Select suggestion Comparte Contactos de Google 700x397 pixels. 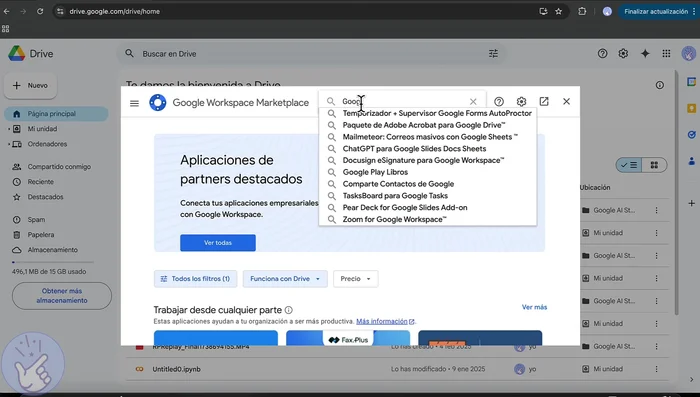click(x=428, y=184)
